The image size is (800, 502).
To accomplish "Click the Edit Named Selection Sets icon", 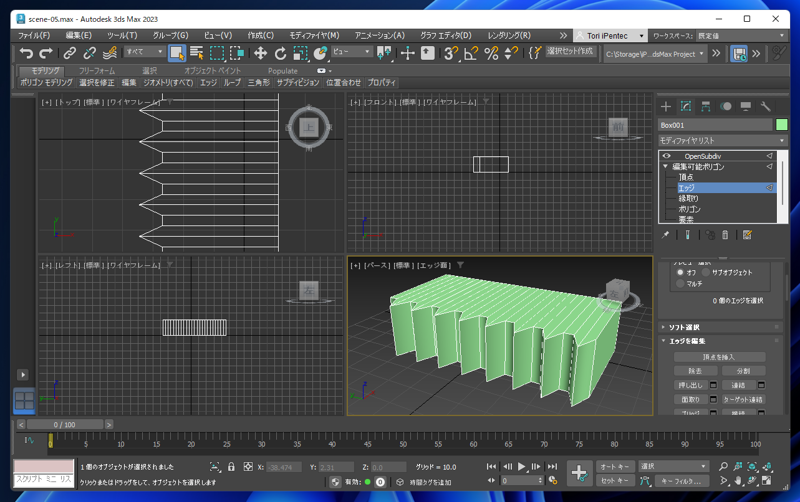I will tap(534, 53).
